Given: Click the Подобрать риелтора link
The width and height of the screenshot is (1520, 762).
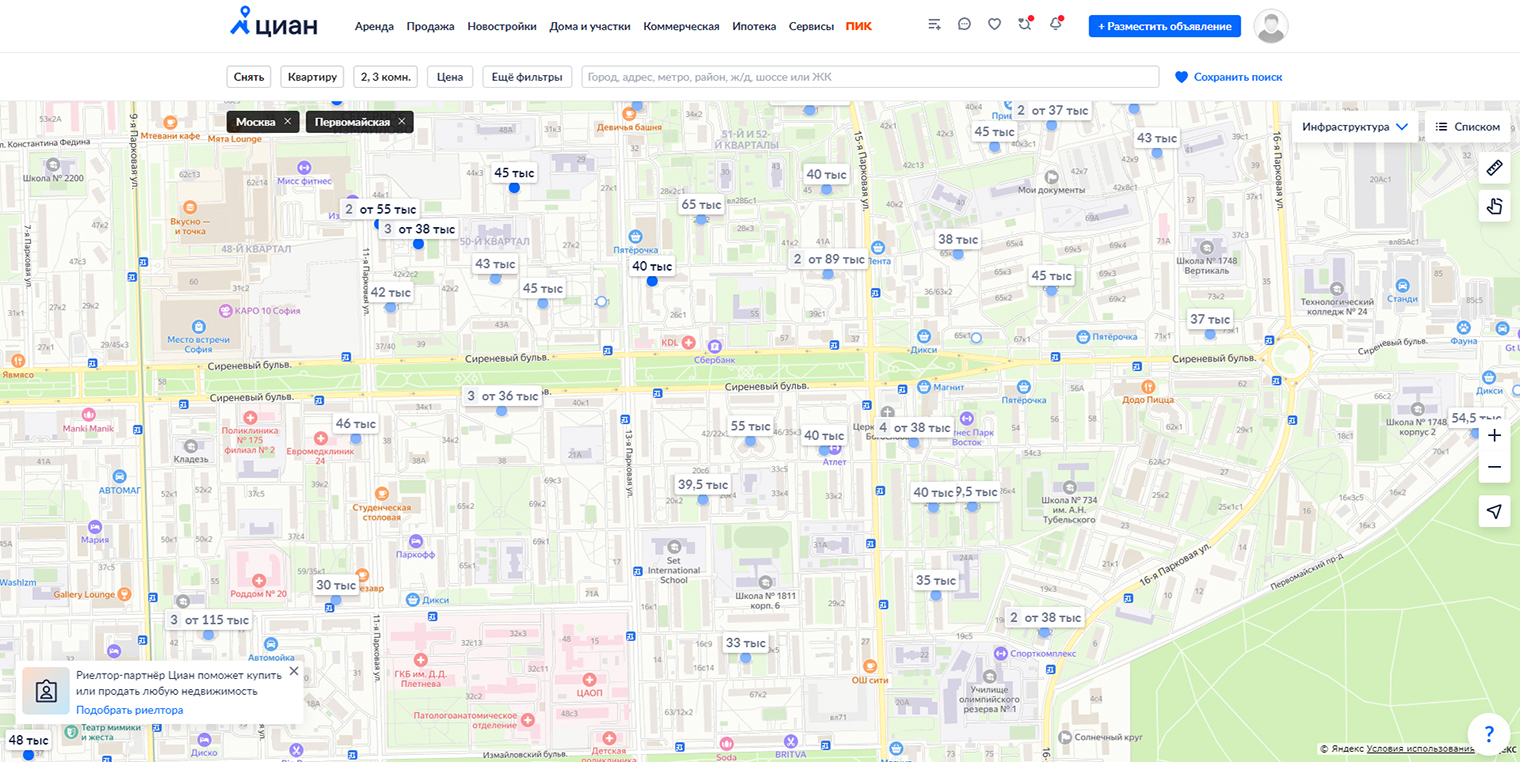Looking at the screenshot, I should point(130,710).
